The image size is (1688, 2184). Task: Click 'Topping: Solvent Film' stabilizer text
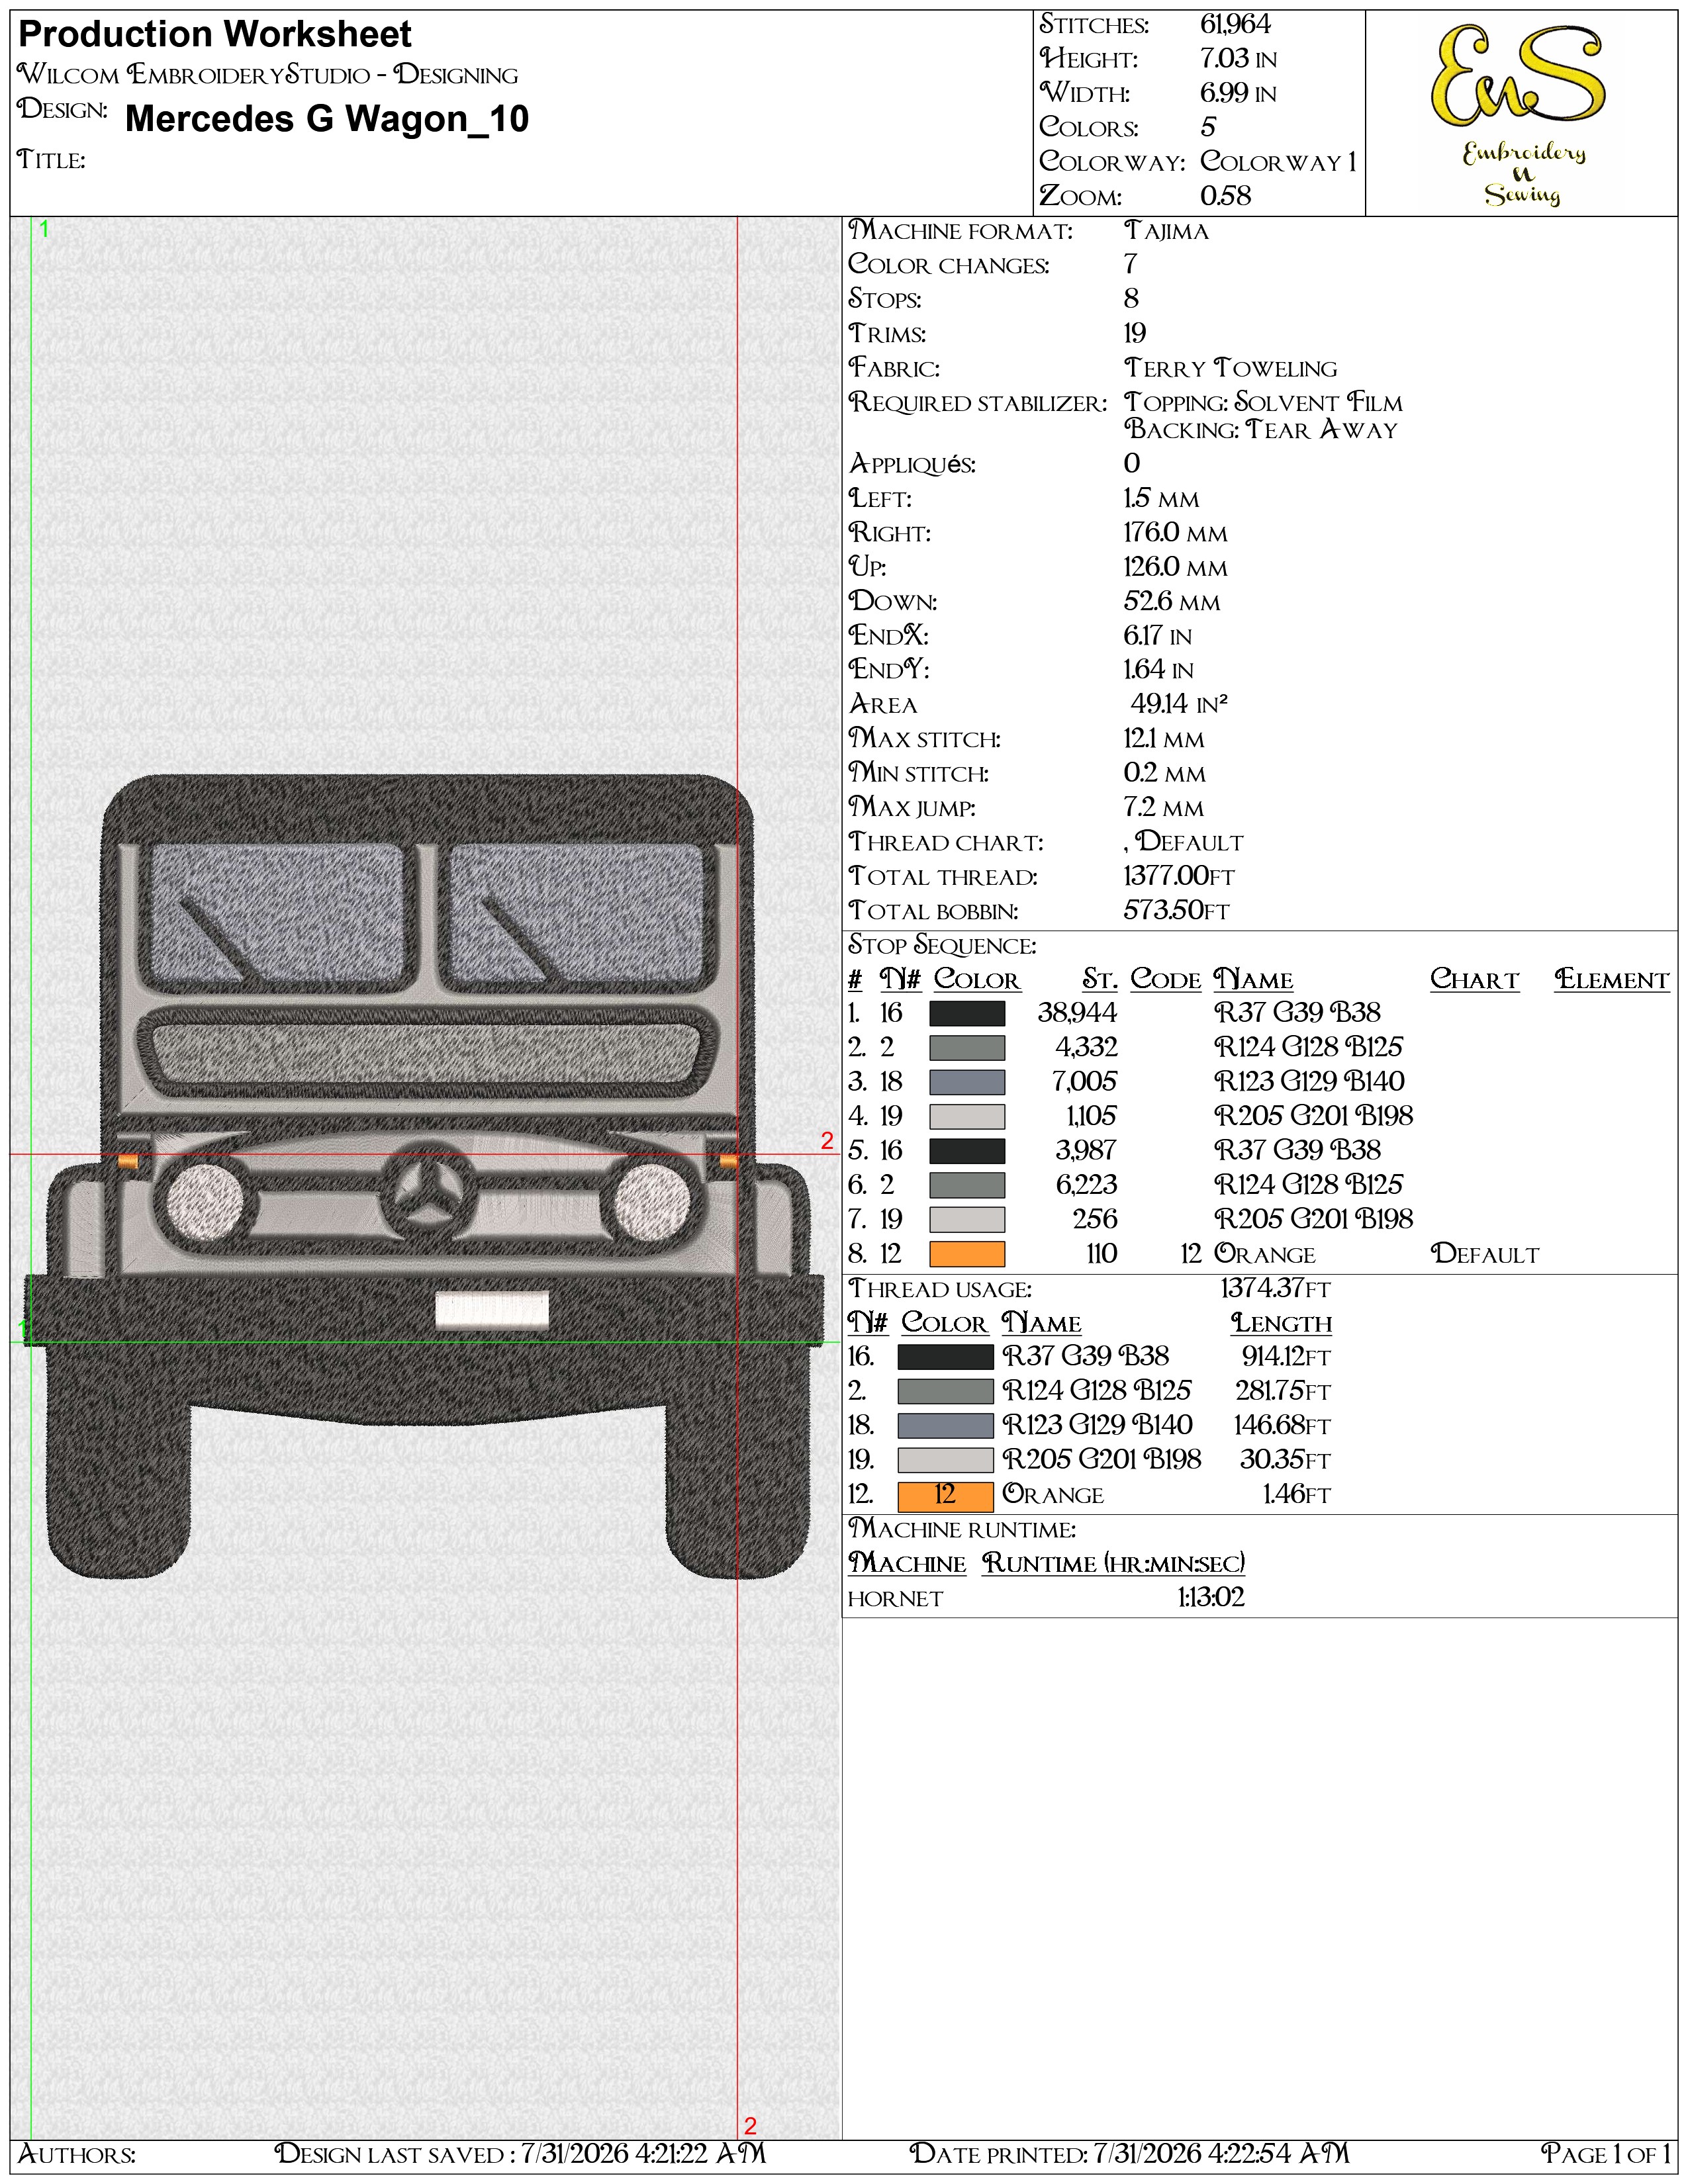click(1263, 403)
